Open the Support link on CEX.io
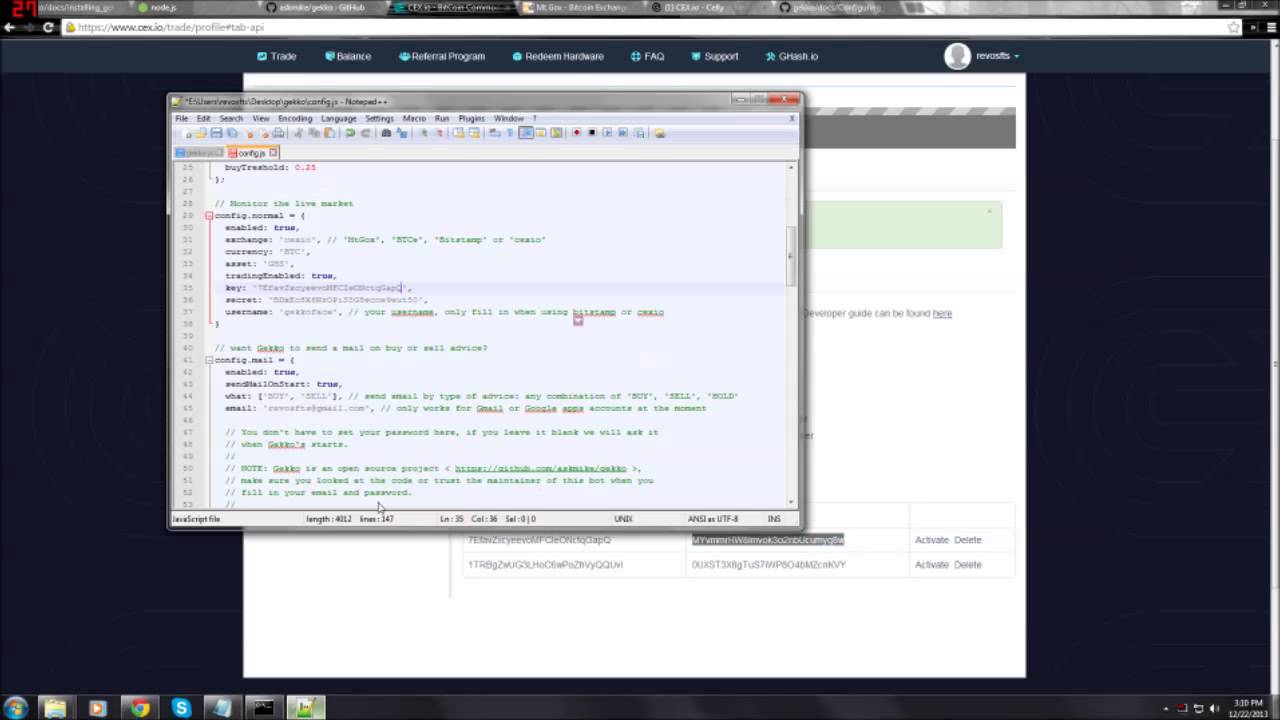Viewport: 1280px width, 720px height. point(715,56)
